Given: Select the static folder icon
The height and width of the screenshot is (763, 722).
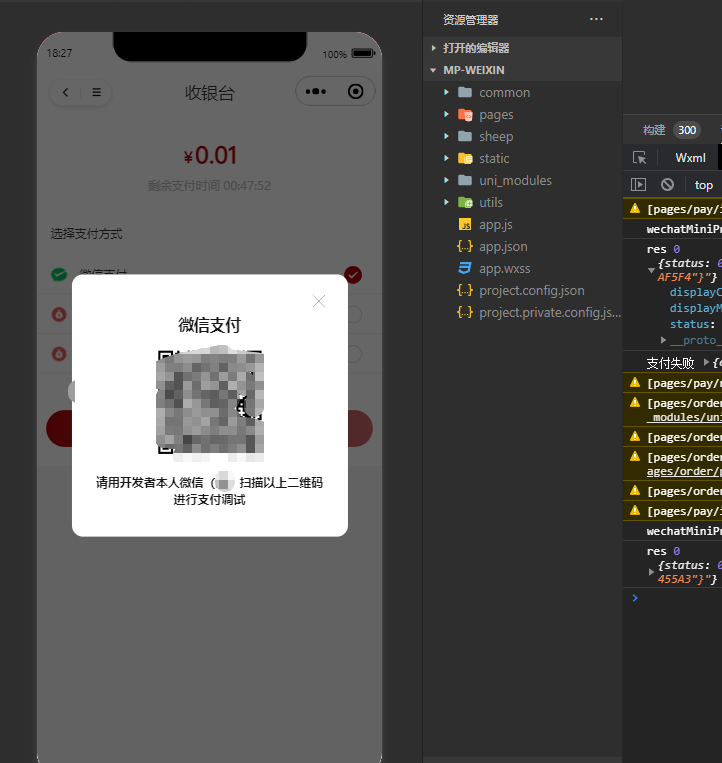Looking at the screenshot, I should click(465, 158).
